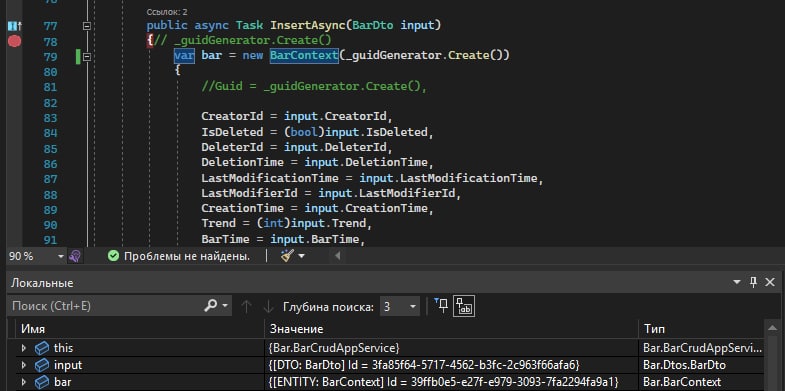Click the Bar.BarContext type cell
The width and height of the screenshot is (785, 391).
tap(701, 382)
